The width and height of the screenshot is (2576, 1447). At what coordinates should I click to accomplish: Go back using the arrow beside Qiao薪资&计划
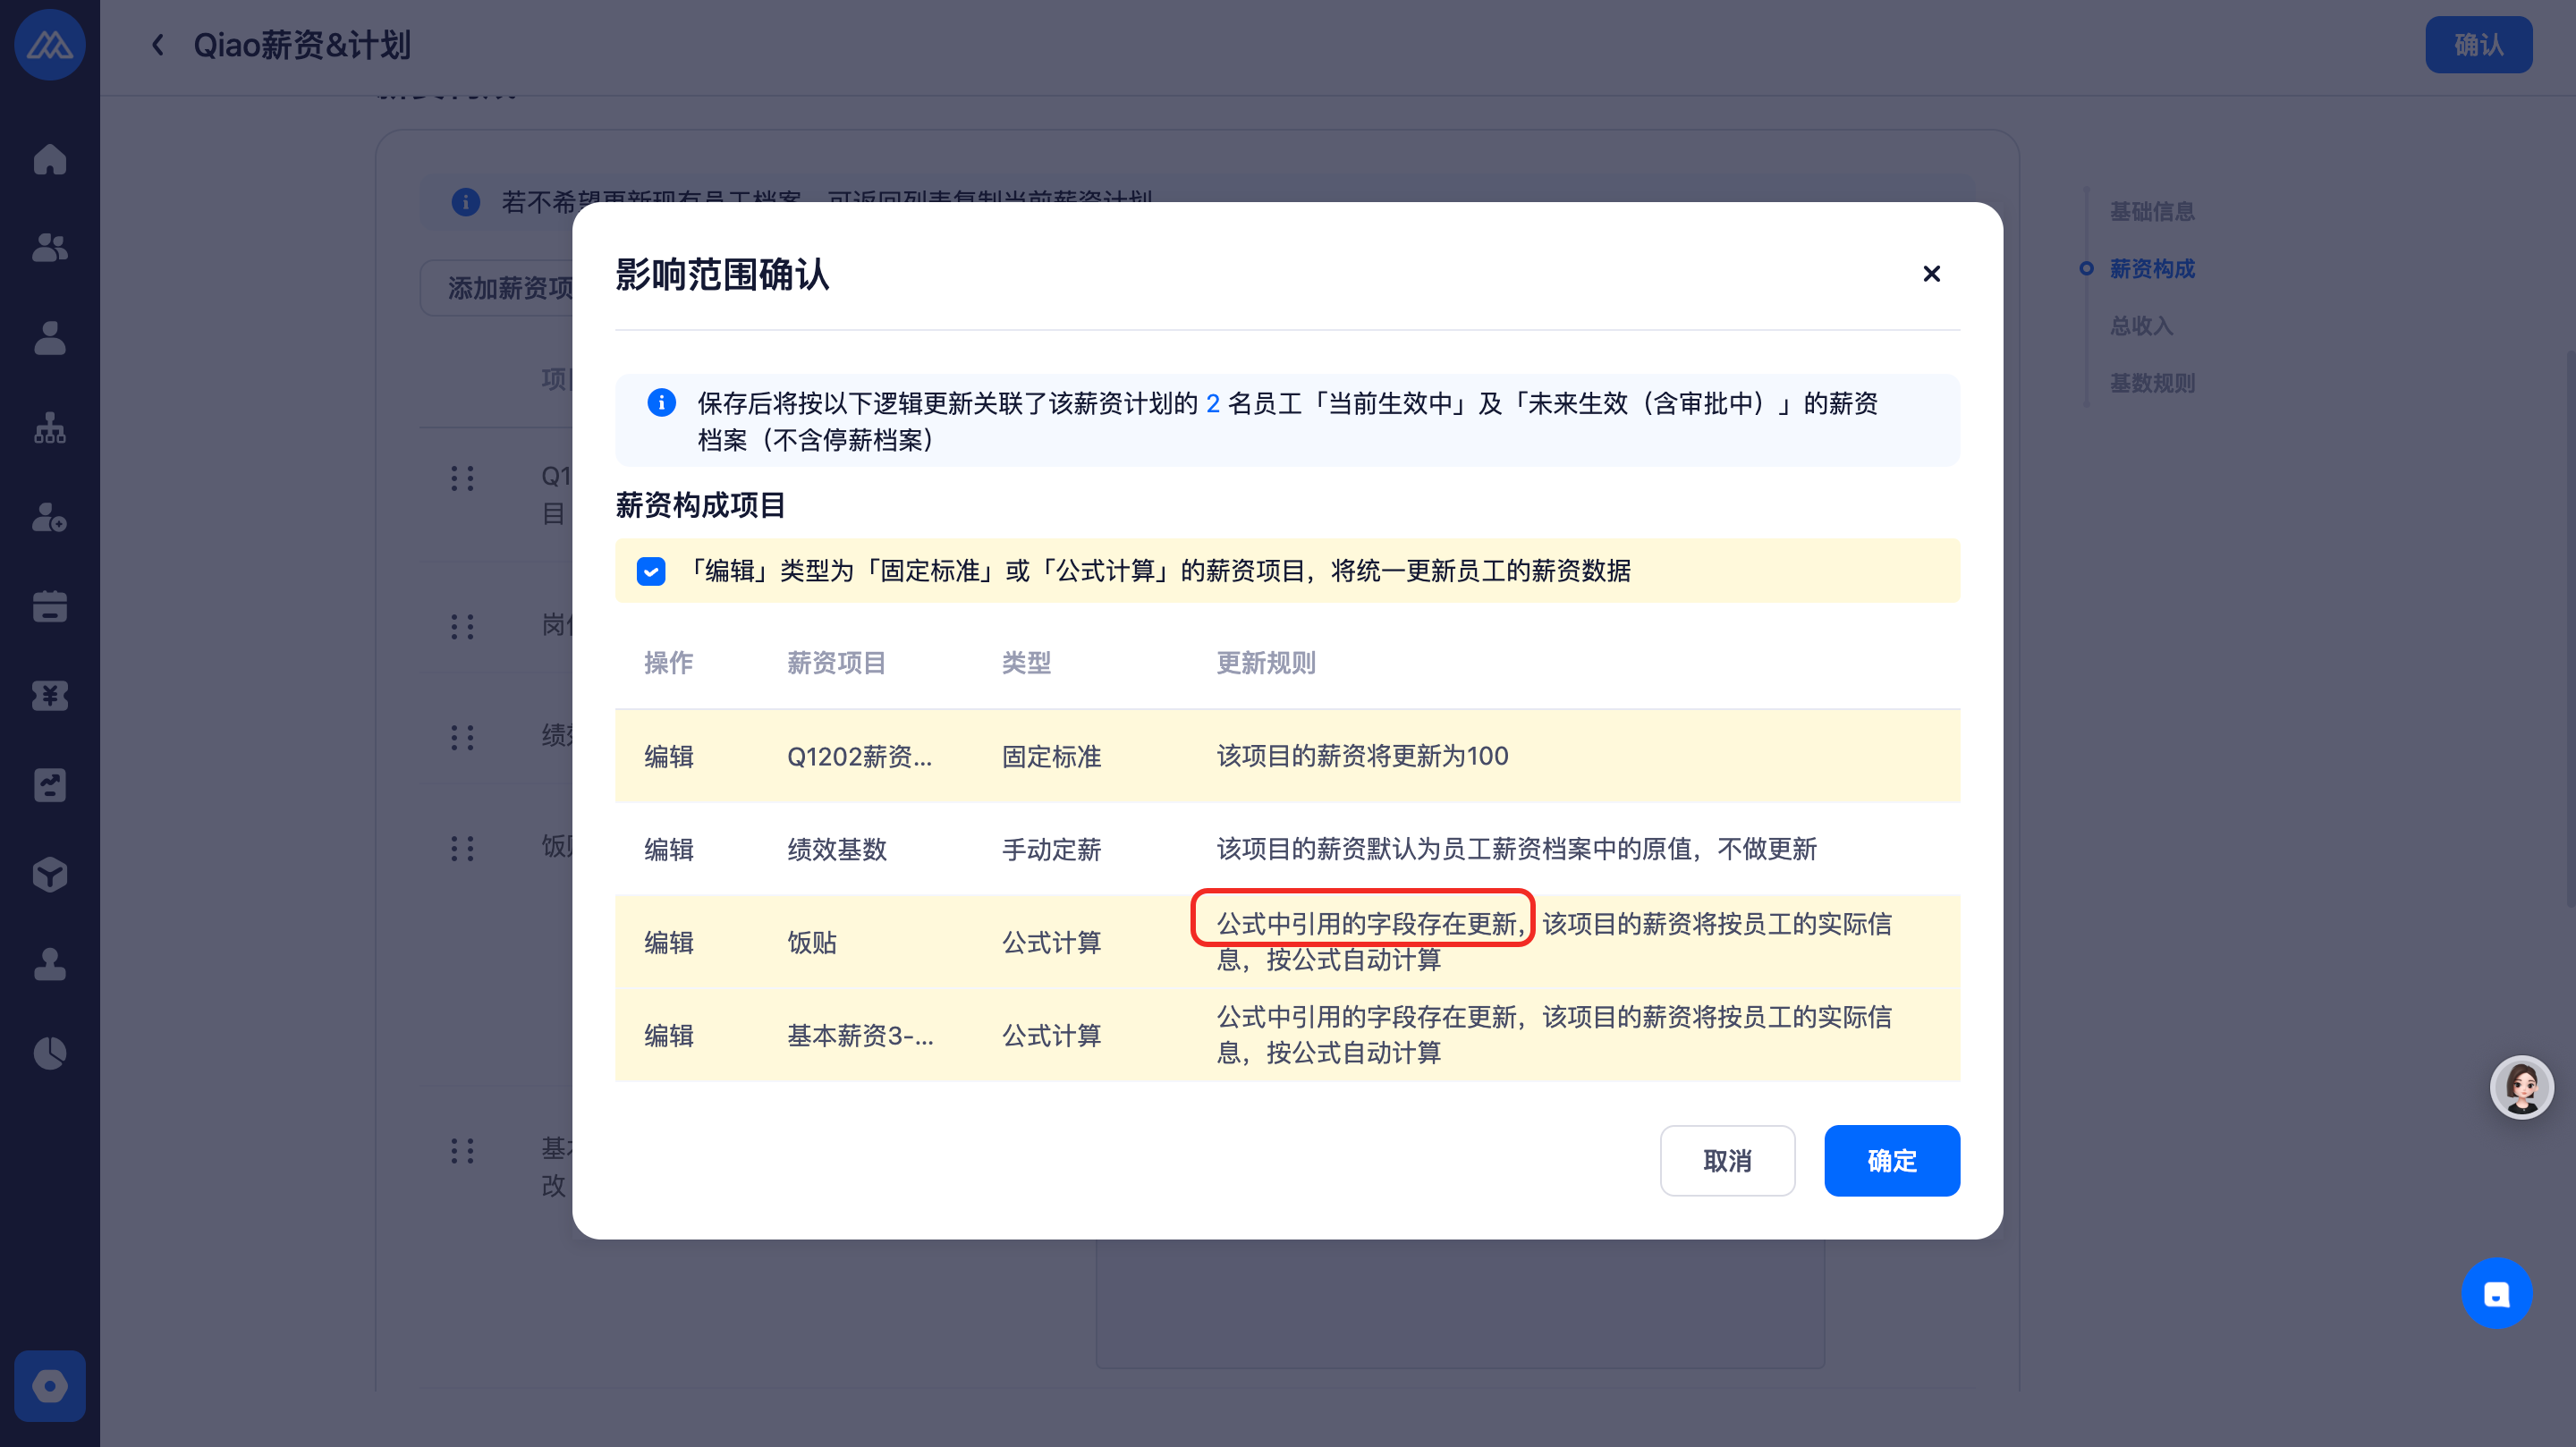pyautogui.click(x=158, y=45)
